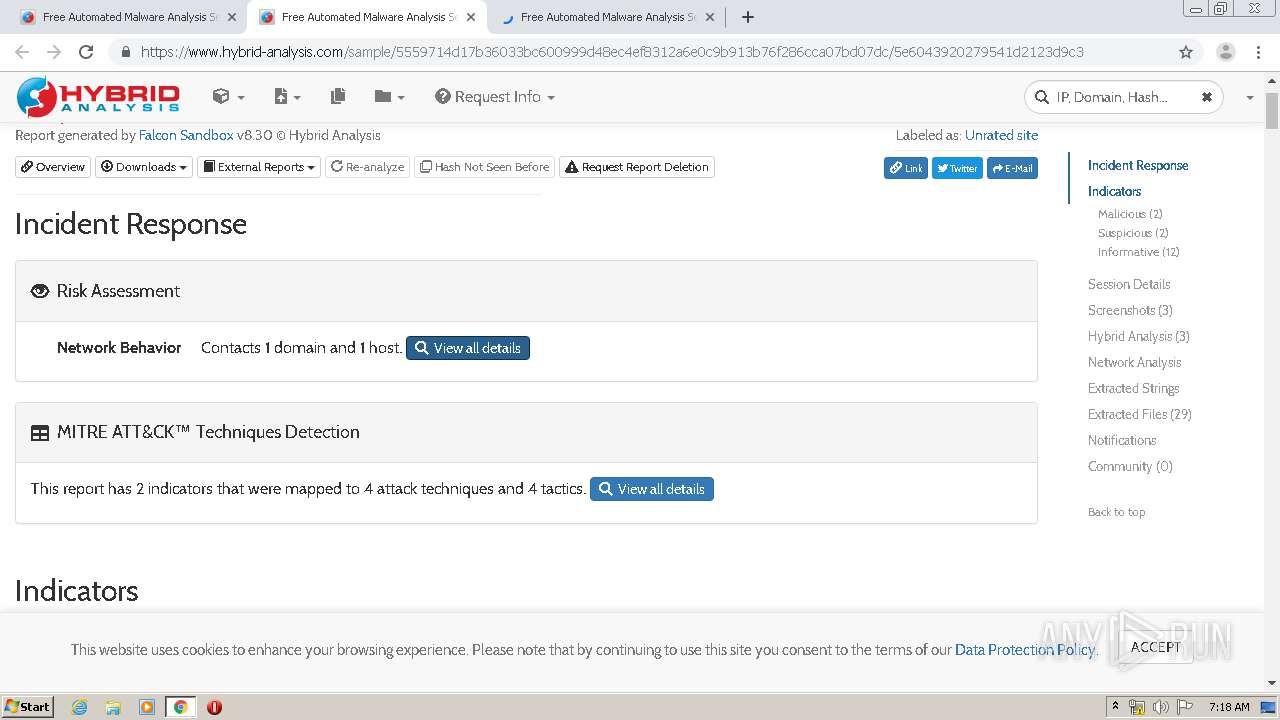
Task: Click the Chrome taskbar icon
Action: (180, 707)
